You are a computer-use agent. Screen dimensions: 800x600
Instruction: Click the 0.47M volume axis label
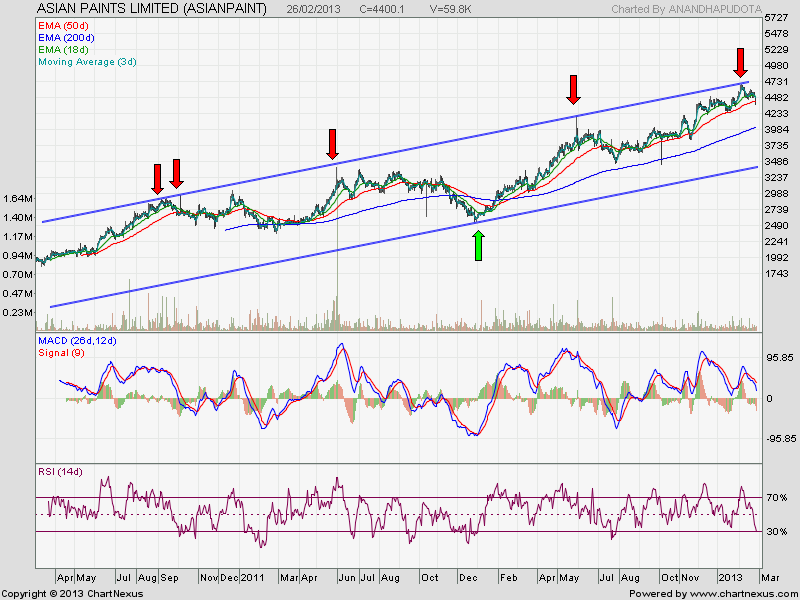17,293
